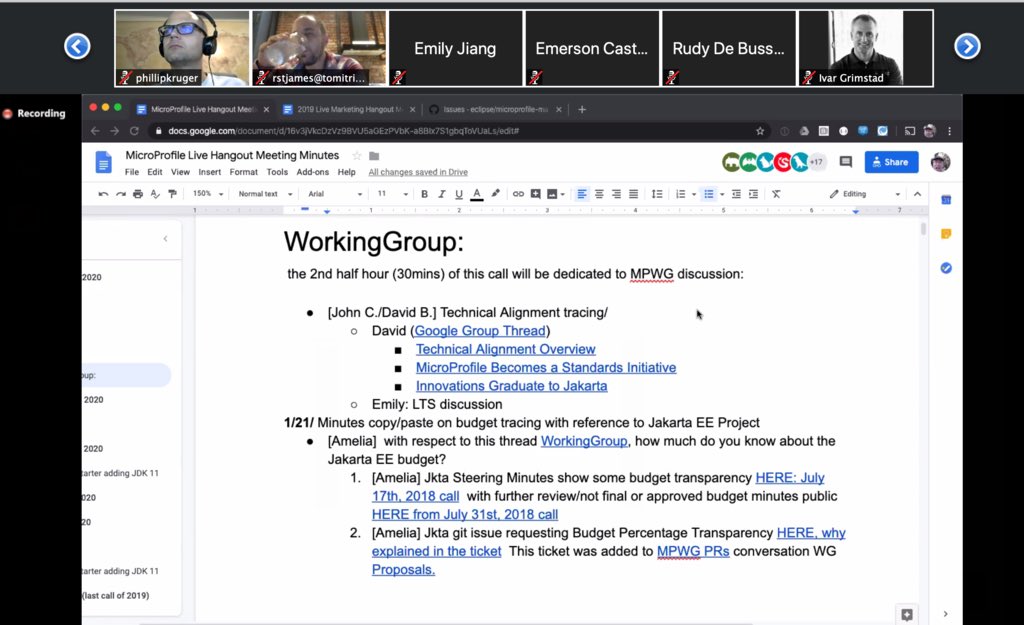Image resolution: width=1024 pixels, height=625 pixels.
Task: Click Increase indent icon
Action: [753, 194]
